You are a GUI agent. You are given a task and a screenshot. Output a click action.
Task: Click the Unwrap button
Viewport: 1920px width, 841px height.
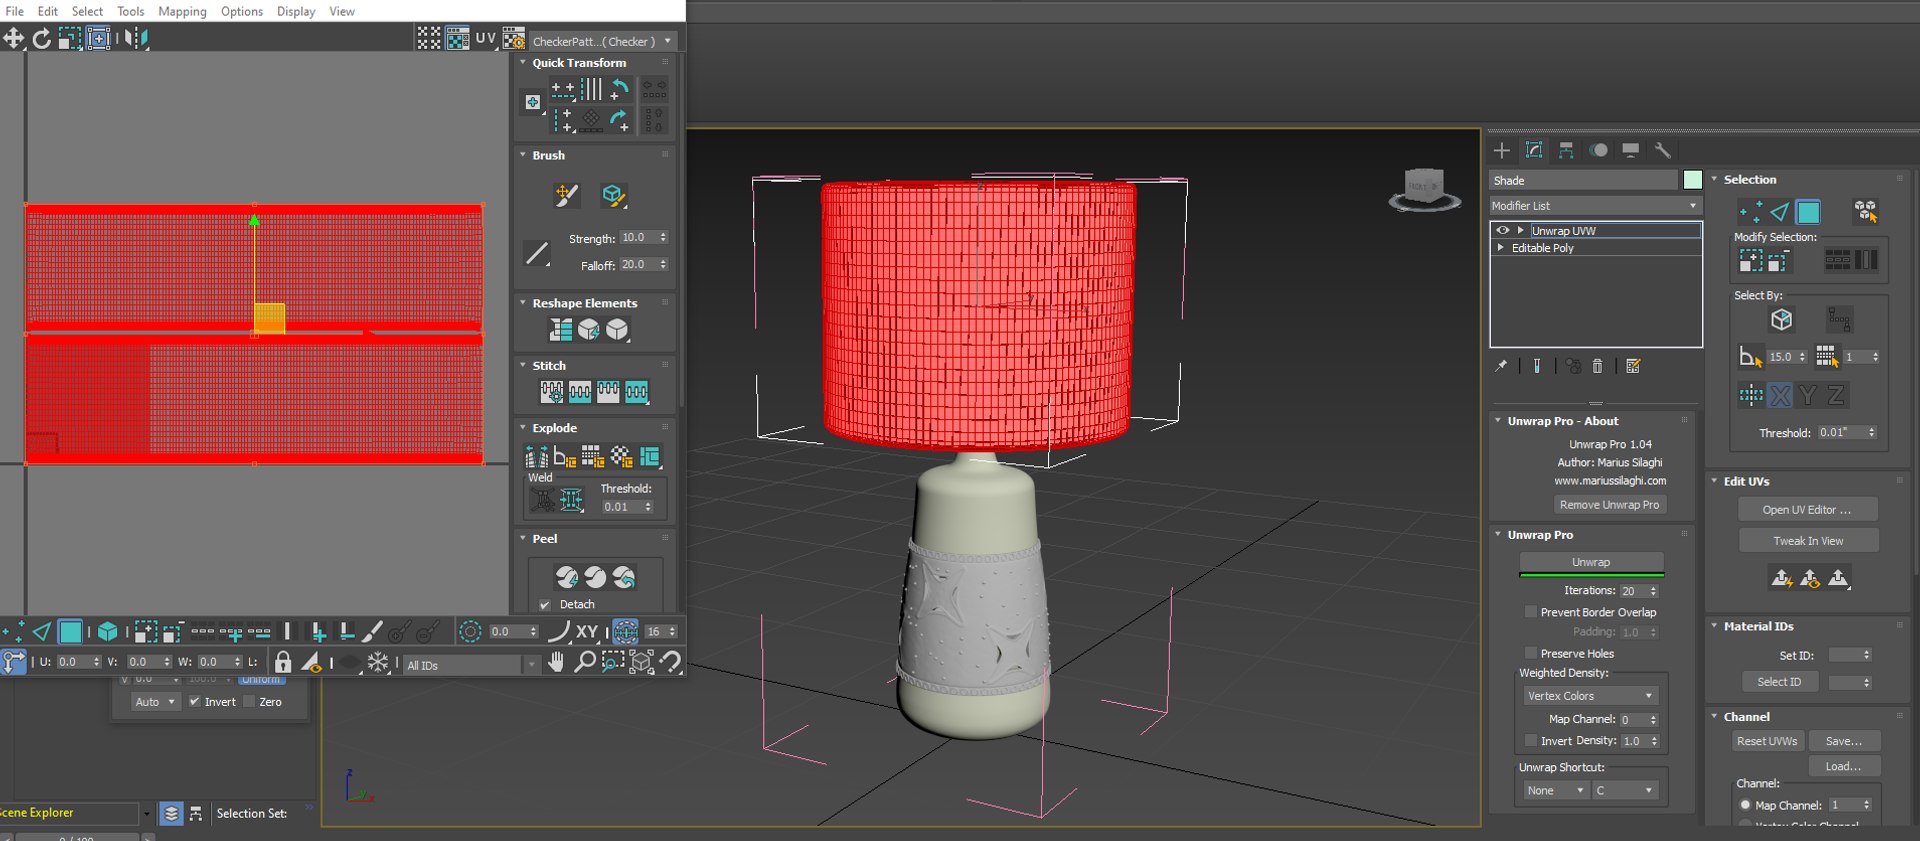point(1591,562)
